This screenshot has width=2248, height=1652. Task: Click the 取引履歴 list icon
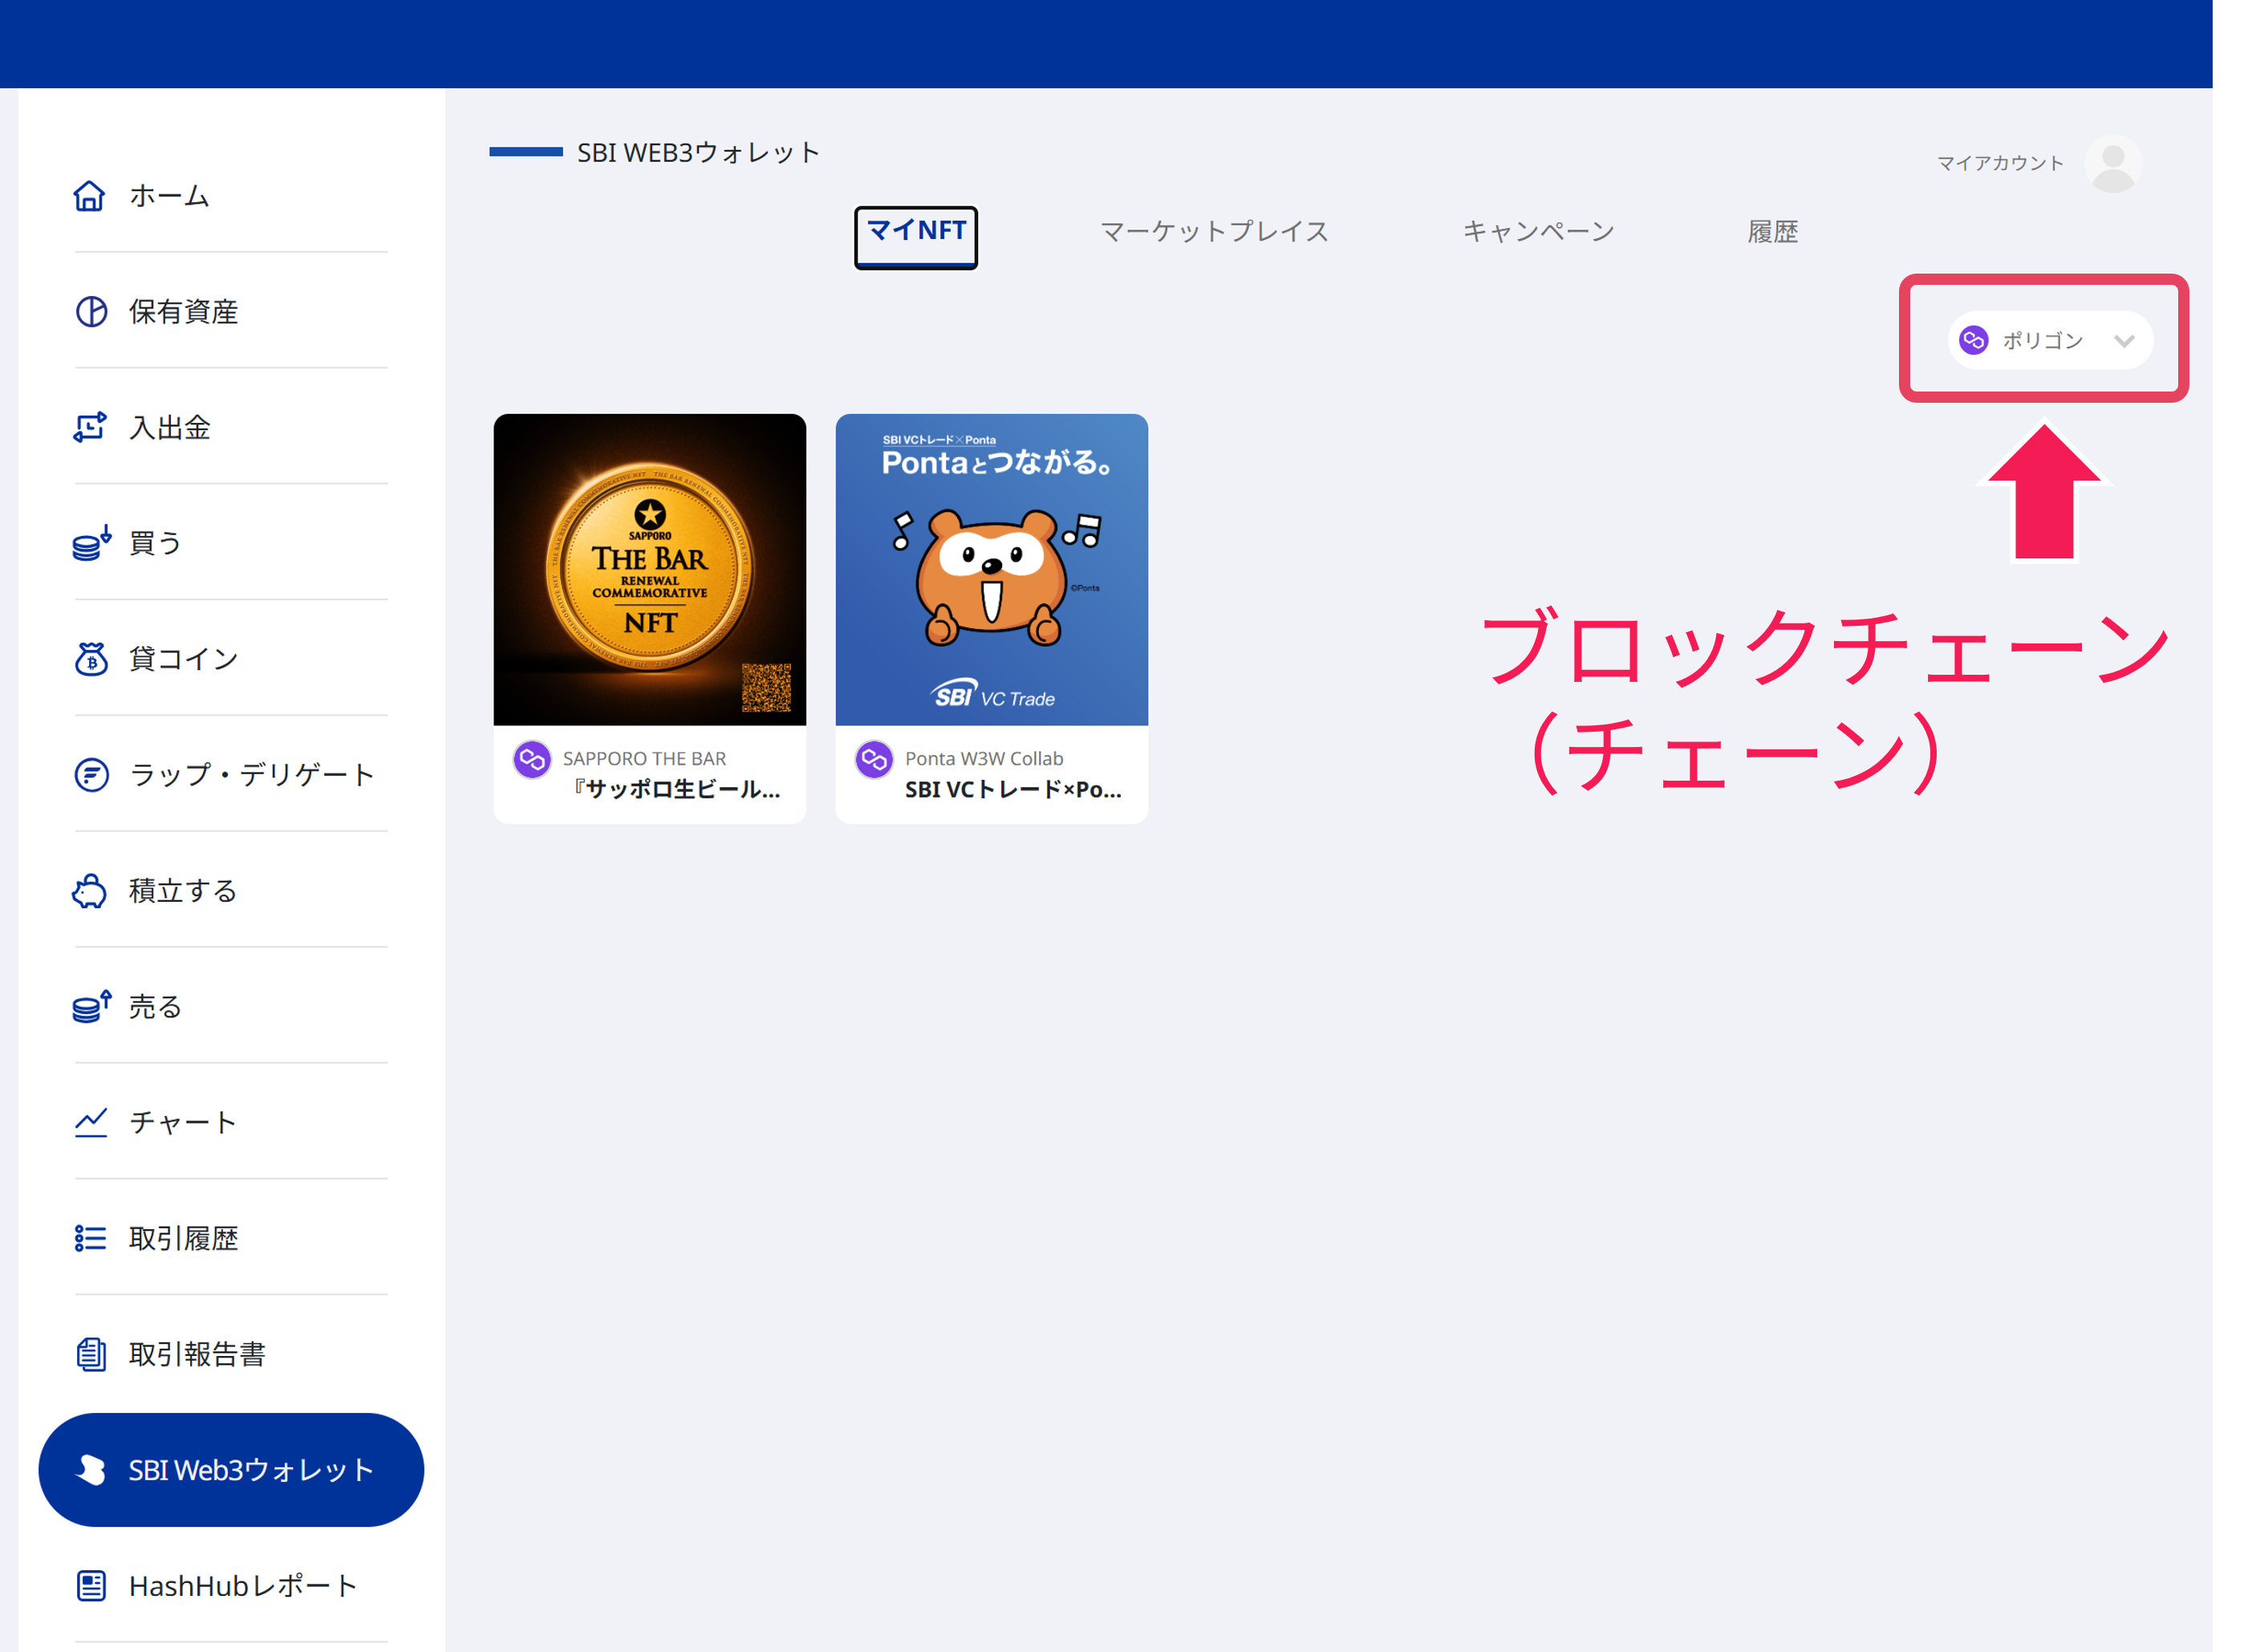click(x=90, y=1238)
